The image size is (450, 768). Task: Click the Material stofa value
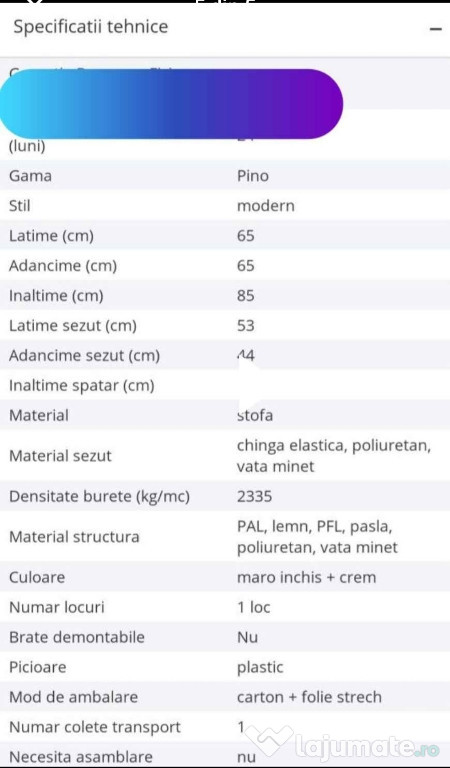coord(255,416)
